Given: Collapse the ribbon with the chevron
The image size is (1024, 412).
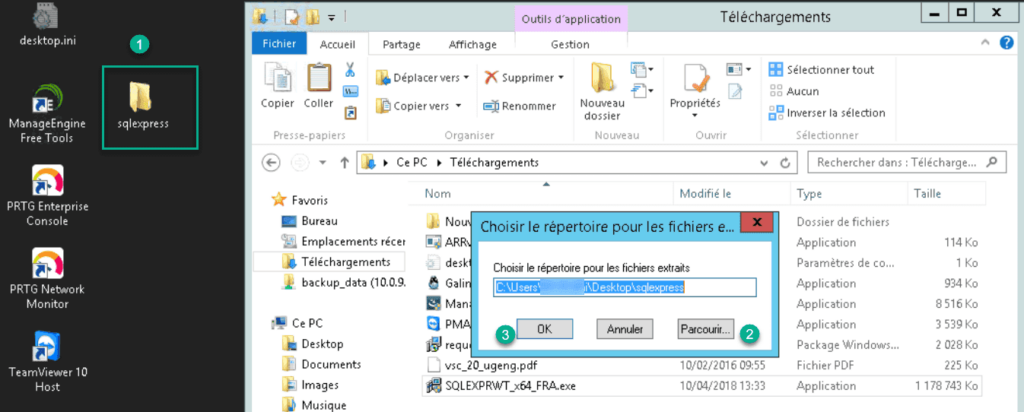Looking at the screenshot, I should coord(986,44).
